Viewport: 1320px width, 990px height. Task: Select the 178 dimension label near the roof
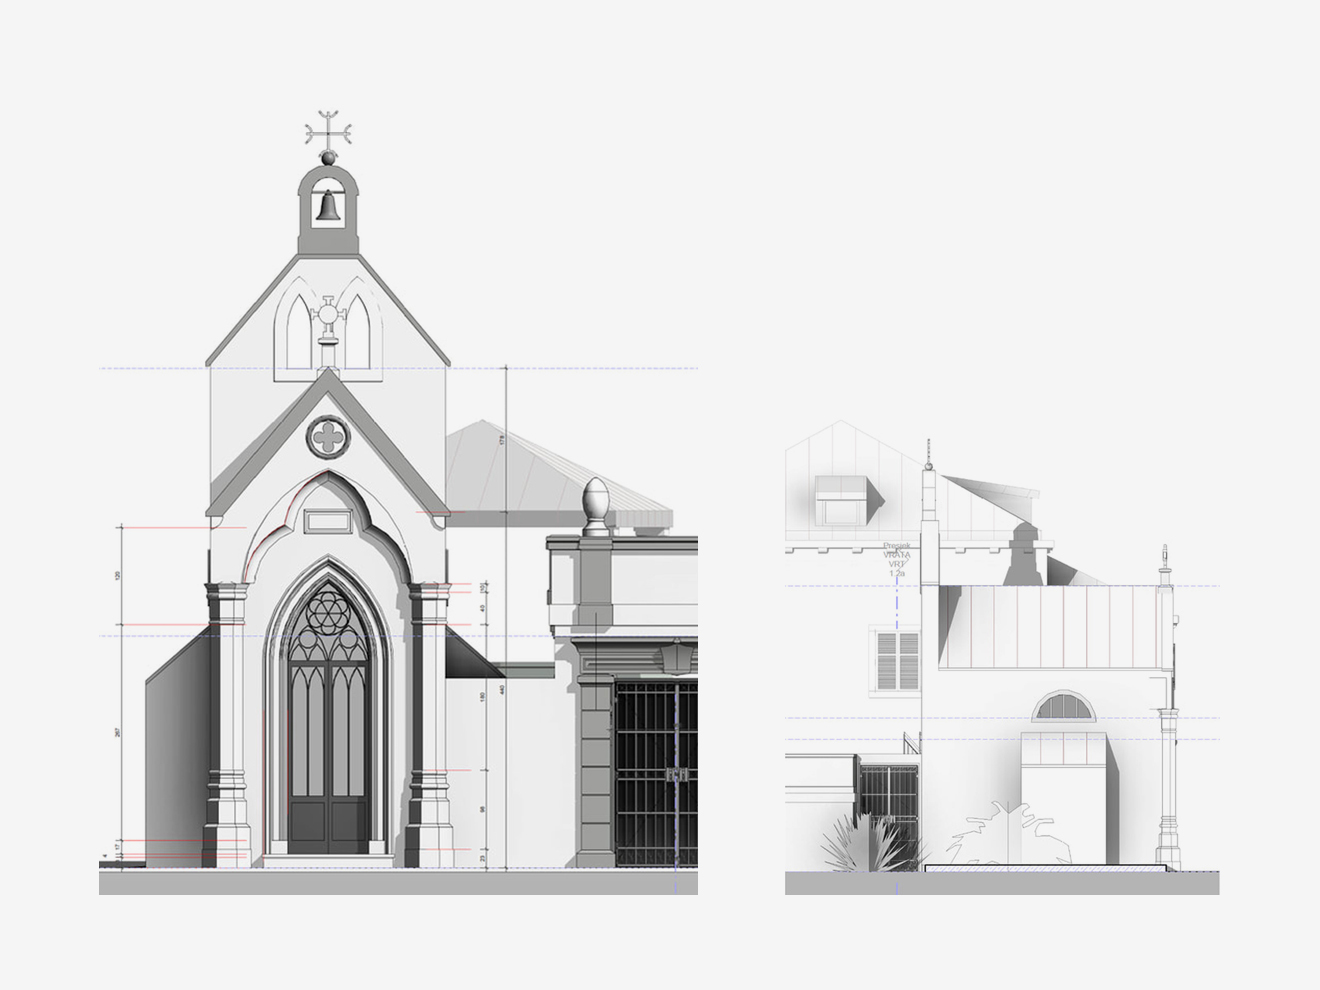tap(501, 439)
